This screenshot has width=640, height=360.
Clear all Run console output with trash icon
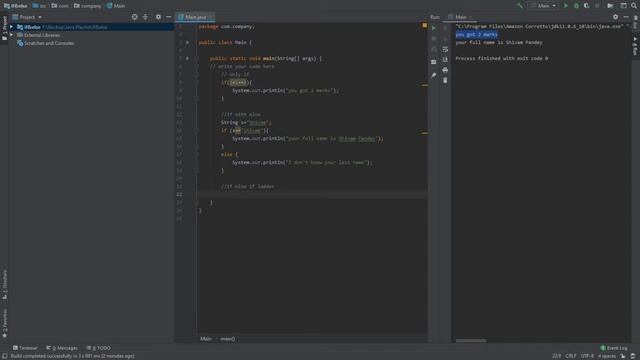(x=445, y=80)
